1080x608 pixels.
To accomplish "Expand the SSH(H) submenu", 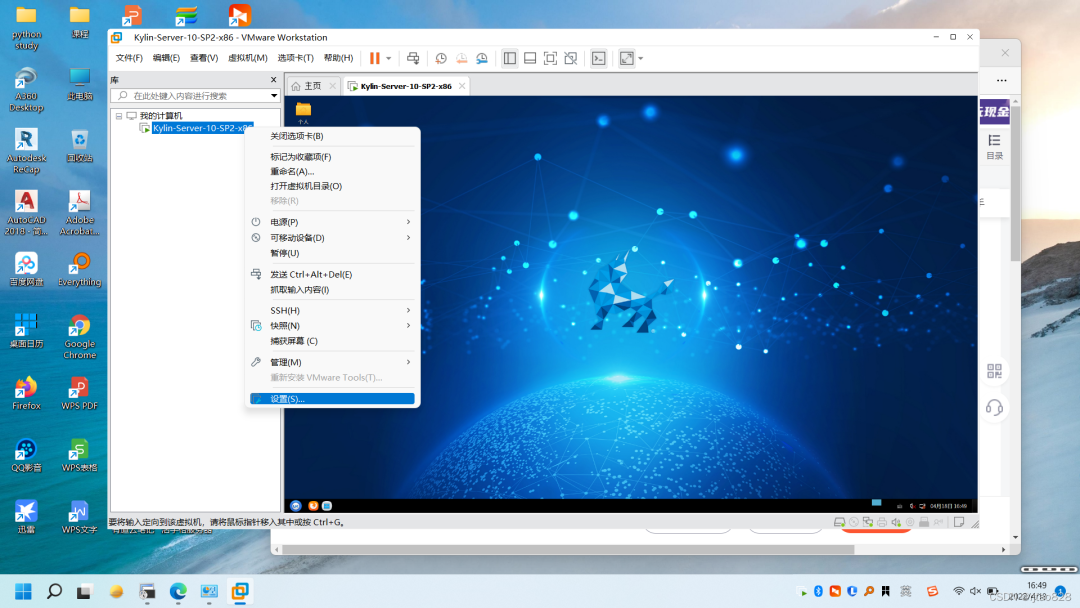I will (x=332, y=311).
